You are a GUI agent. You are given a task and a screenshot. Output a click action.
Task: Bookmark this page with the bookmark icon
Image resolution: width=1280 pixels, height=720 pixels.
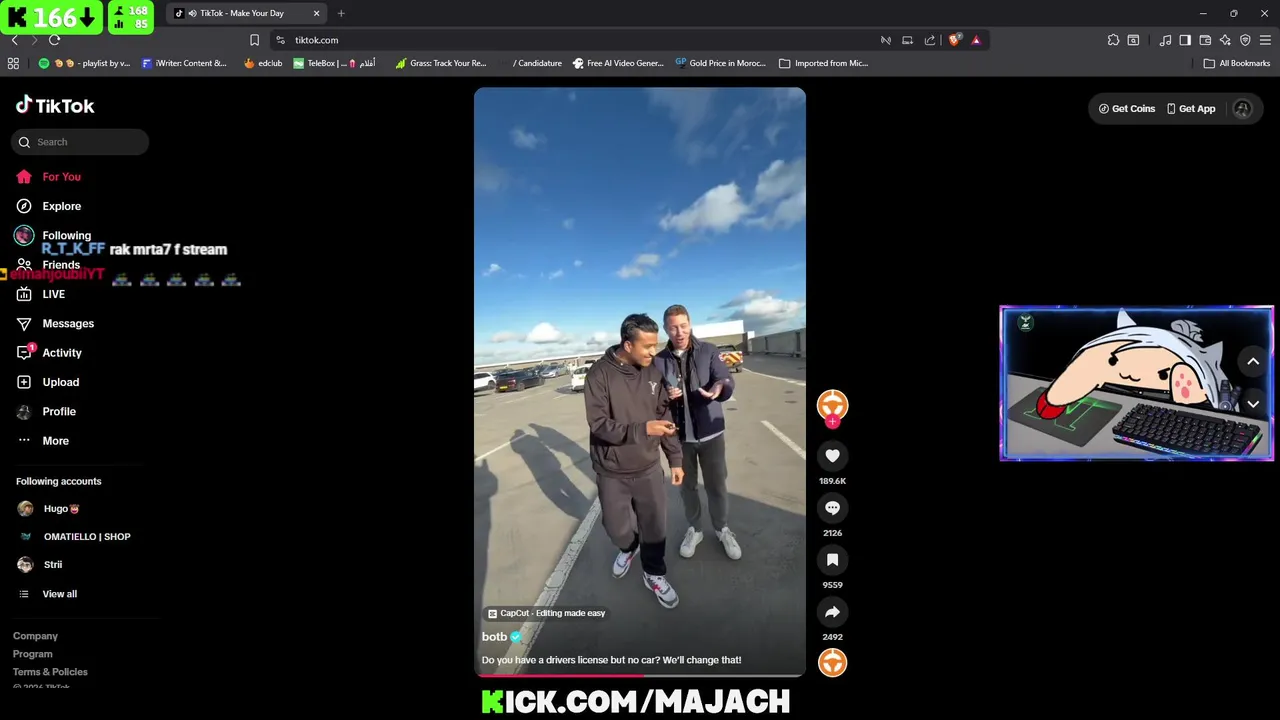254,40
